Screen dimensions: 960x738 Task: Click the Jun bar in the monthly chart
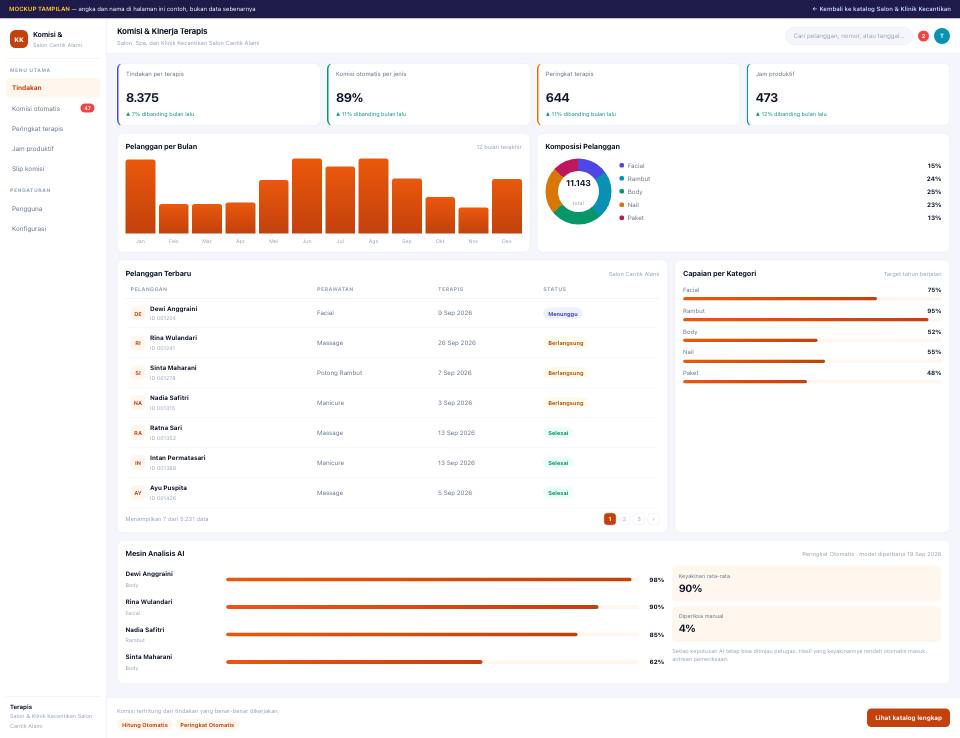pyautogui.click(x=307, y=196)
